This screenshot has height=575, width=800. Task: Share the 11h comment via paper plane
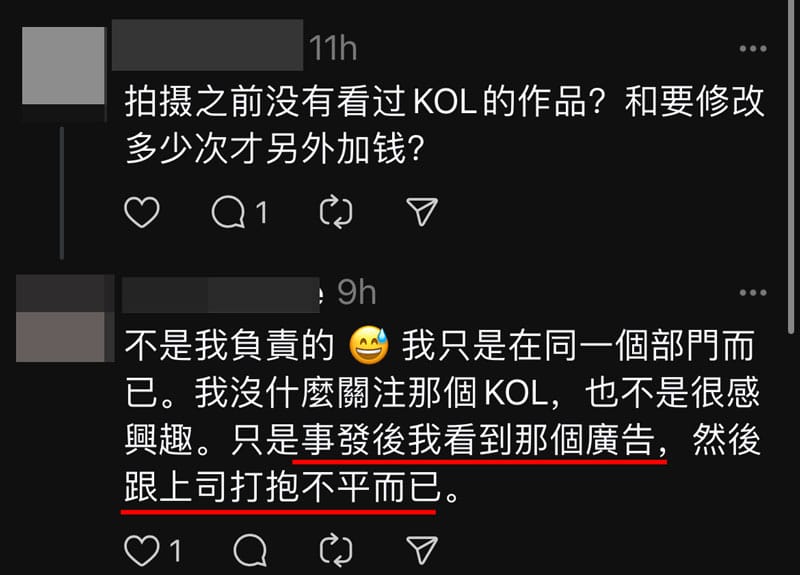point(422,212)
